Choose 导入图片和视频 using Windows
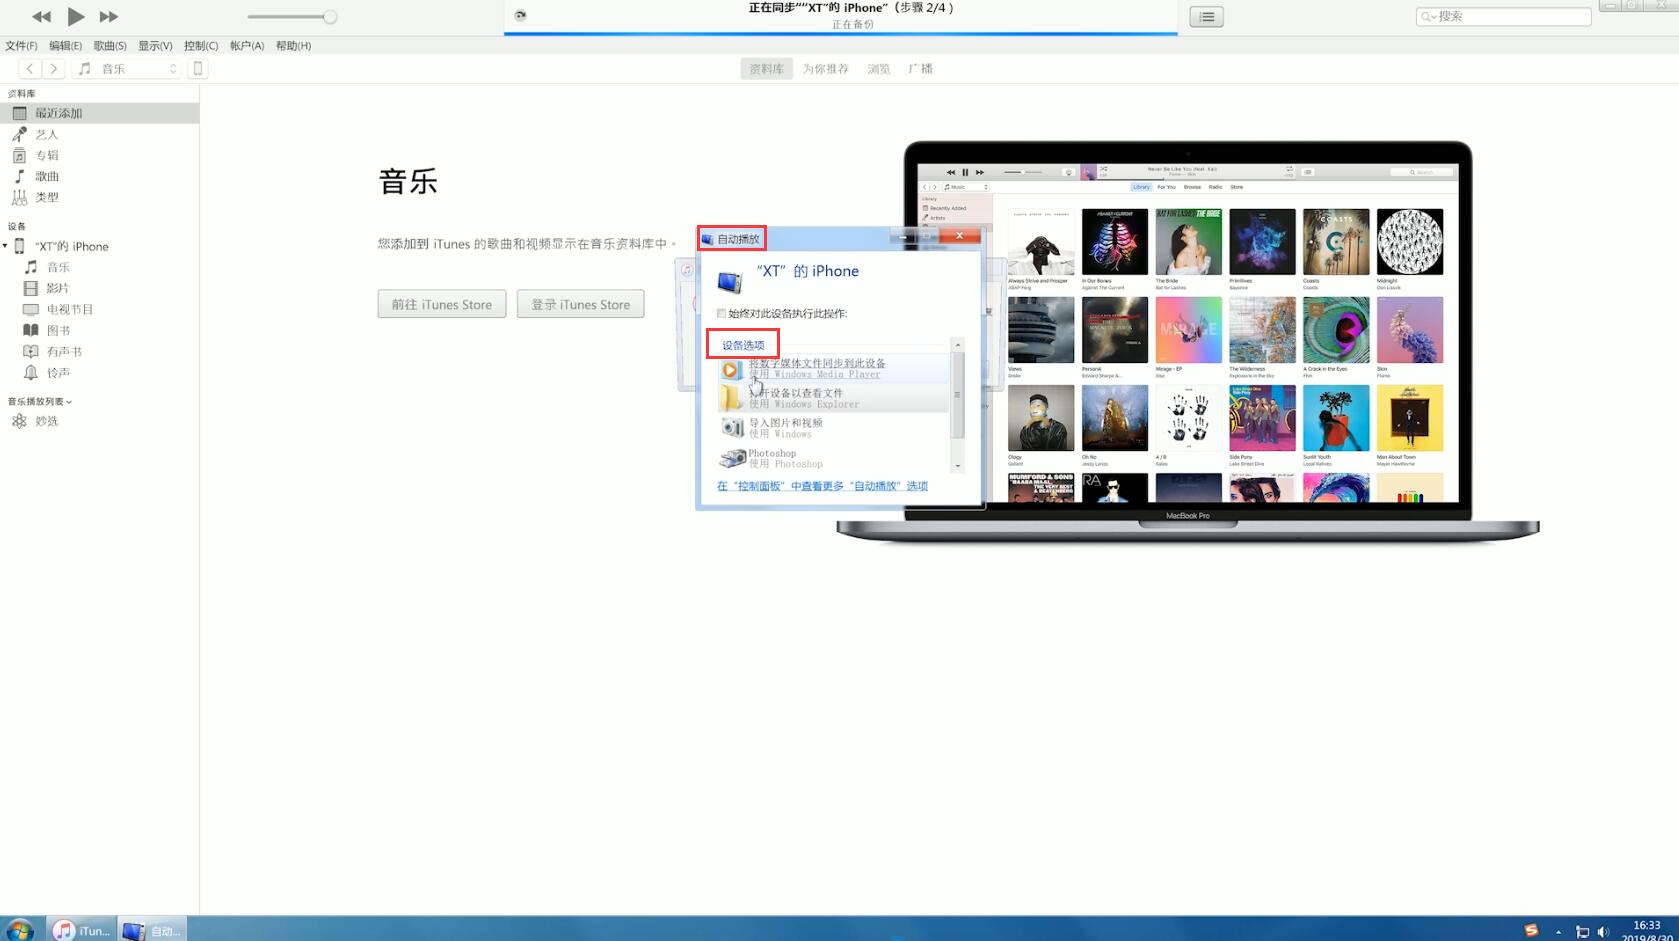This screenshot has width=1679, height=941. [832, 428]
